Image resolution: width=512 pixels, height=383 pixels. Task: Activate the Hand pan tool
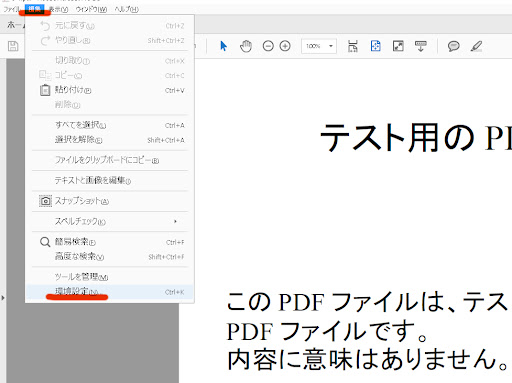tap(246, 46)
